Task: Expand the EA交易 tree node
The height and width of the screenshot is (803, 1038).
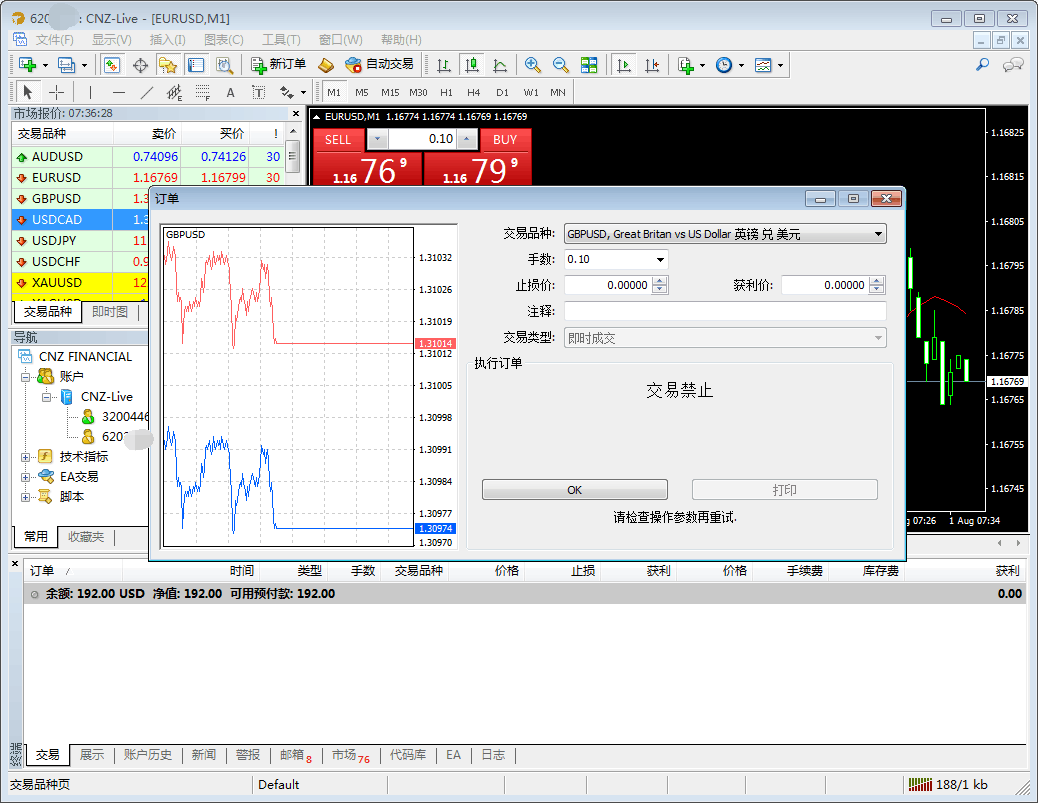Action: 25,477
